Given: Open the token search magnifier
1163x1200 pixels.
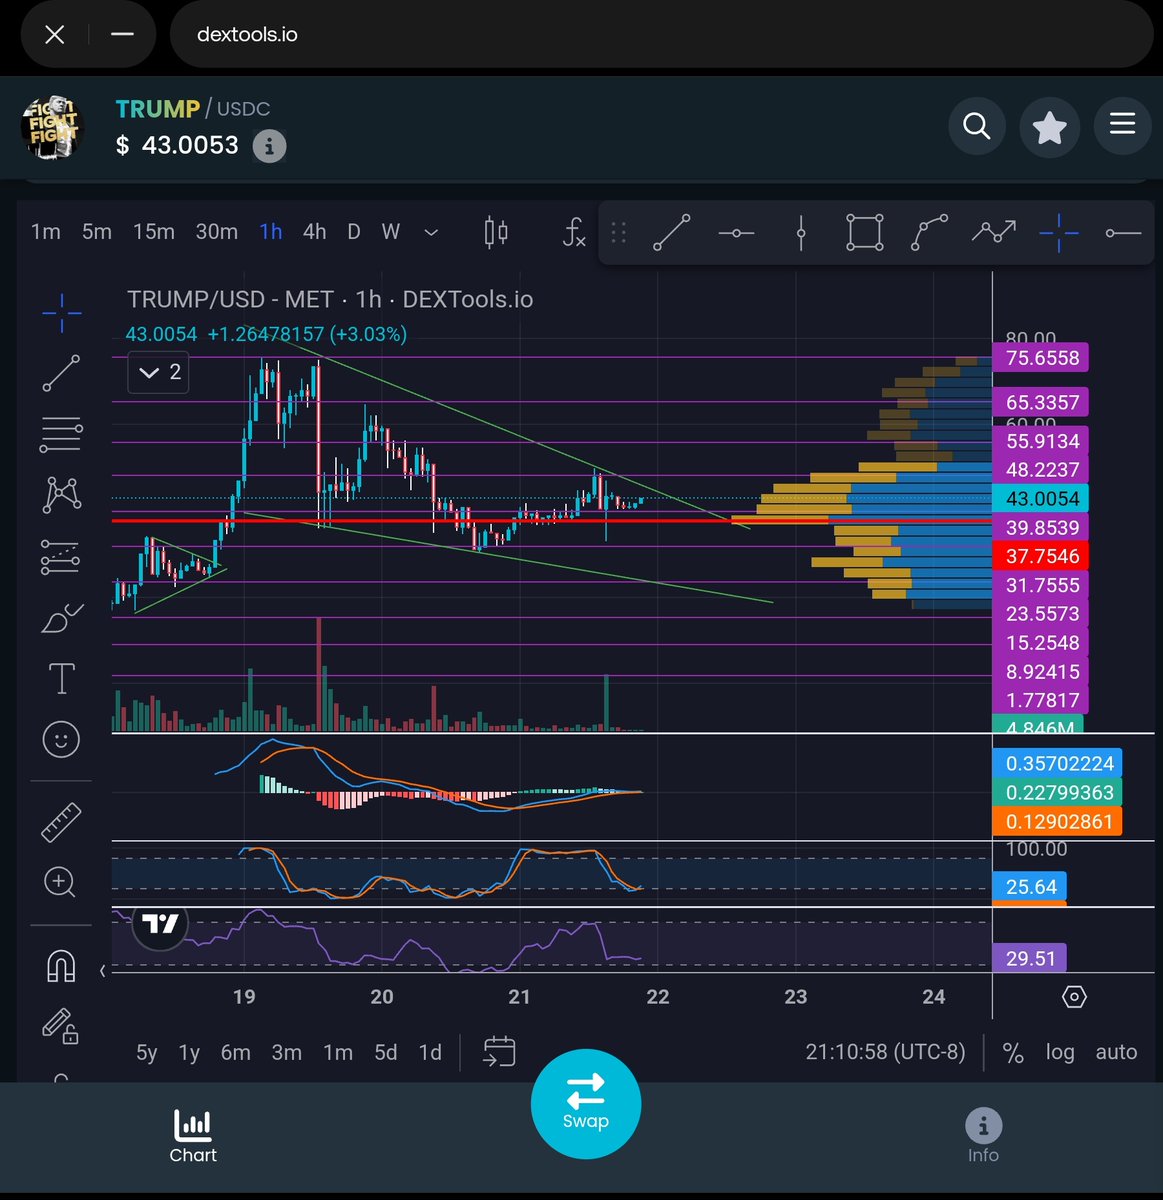Looking at the screenshot, I should [x=976, y=126].
